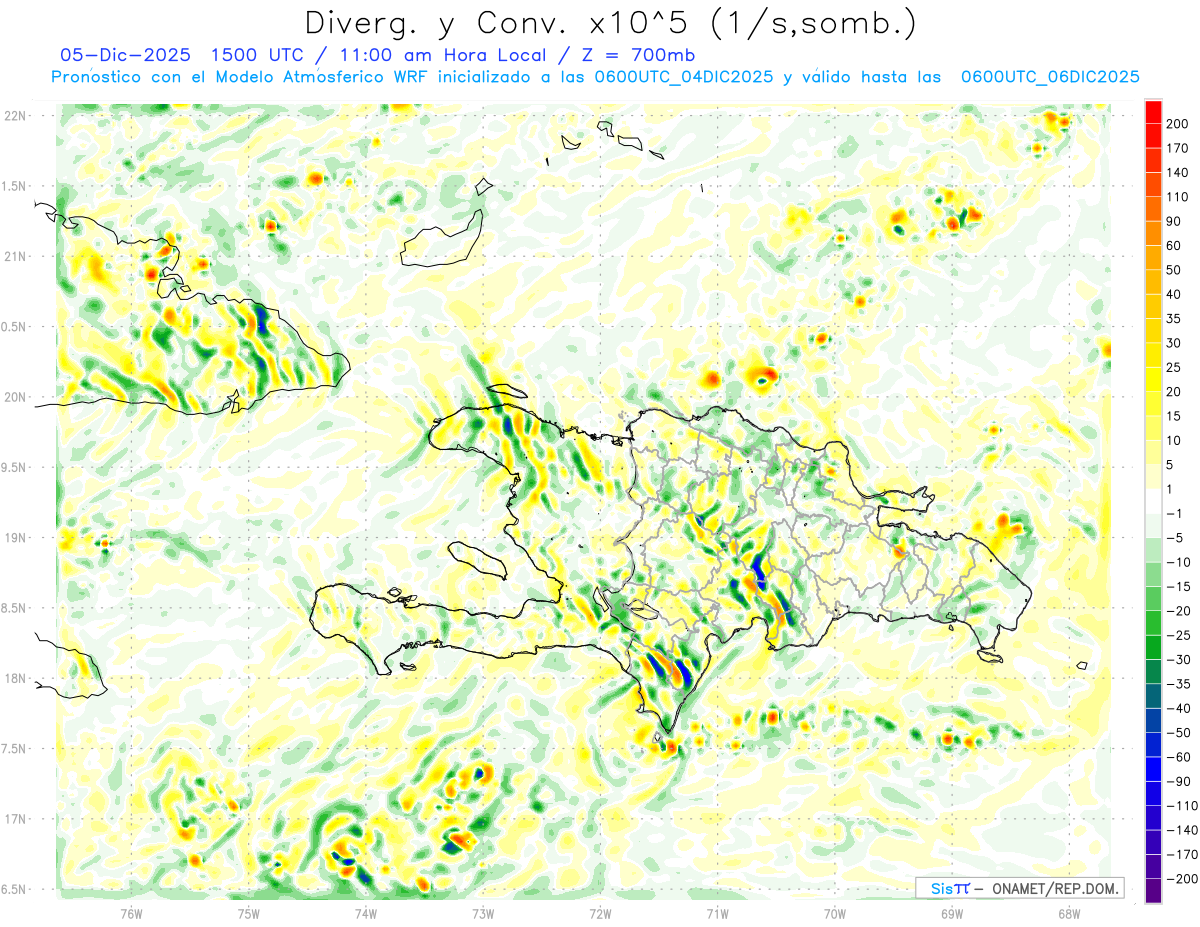1200x927 pixels.
Task: Click the '69W' longitude label
Action: tap(952, 913)
